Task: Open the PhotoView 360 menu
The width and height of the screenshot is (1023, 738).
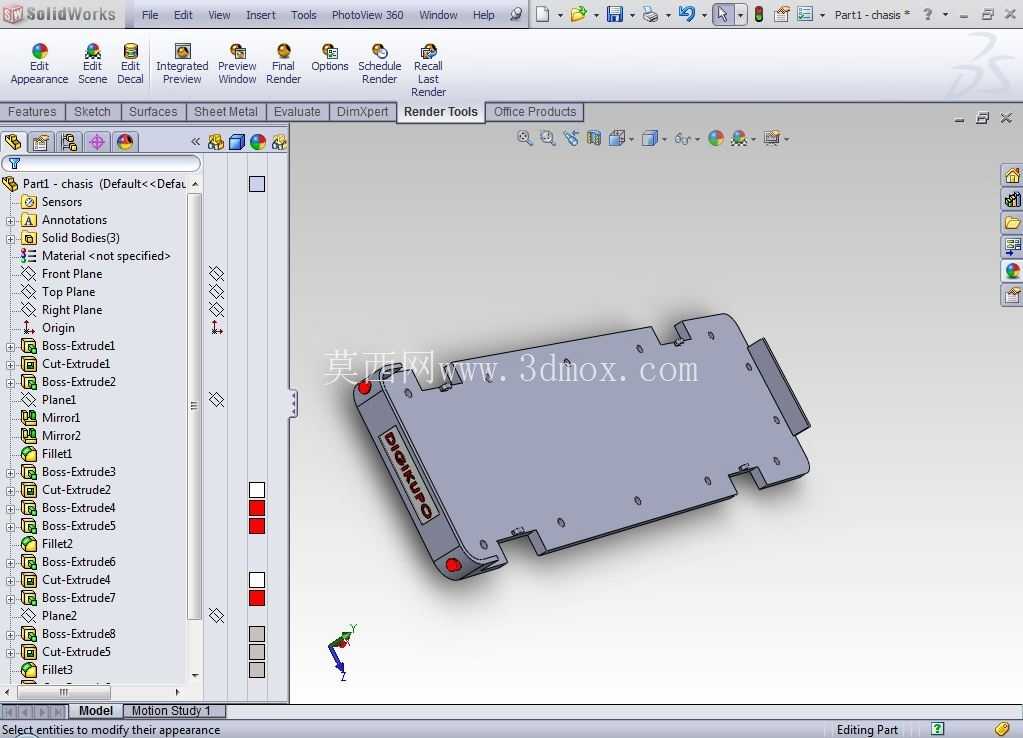Action: point(367,14)
